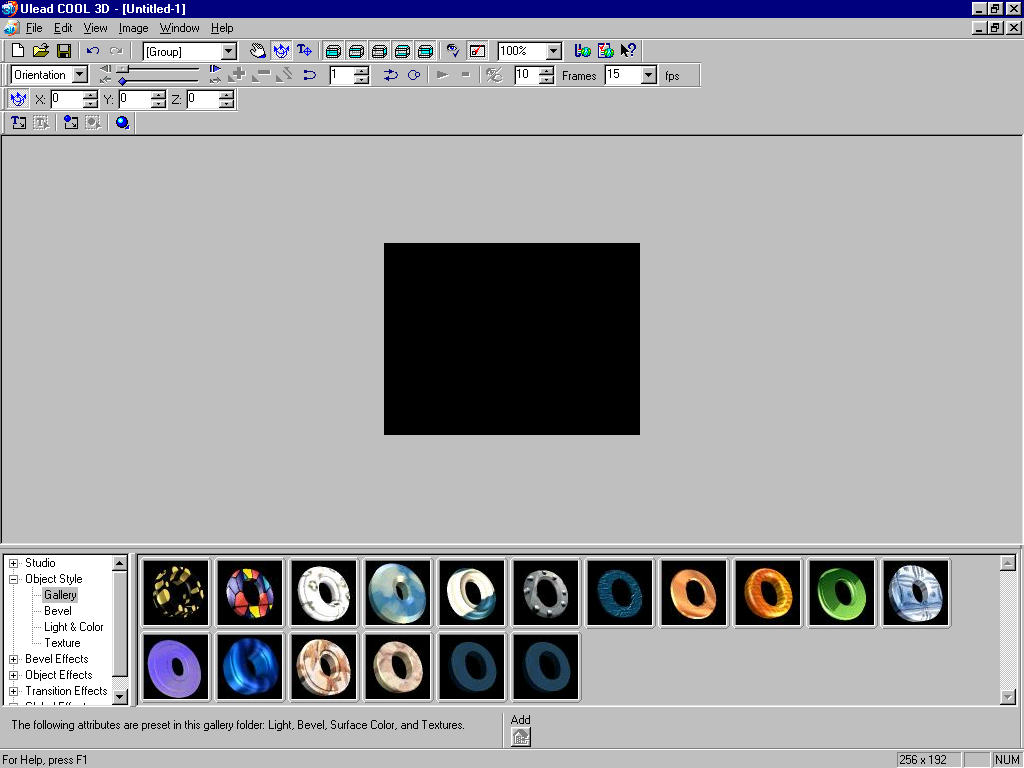Toggle the Loop animation button
Image resolution: width=1024 pixels, height=768 pixels.
413,75
